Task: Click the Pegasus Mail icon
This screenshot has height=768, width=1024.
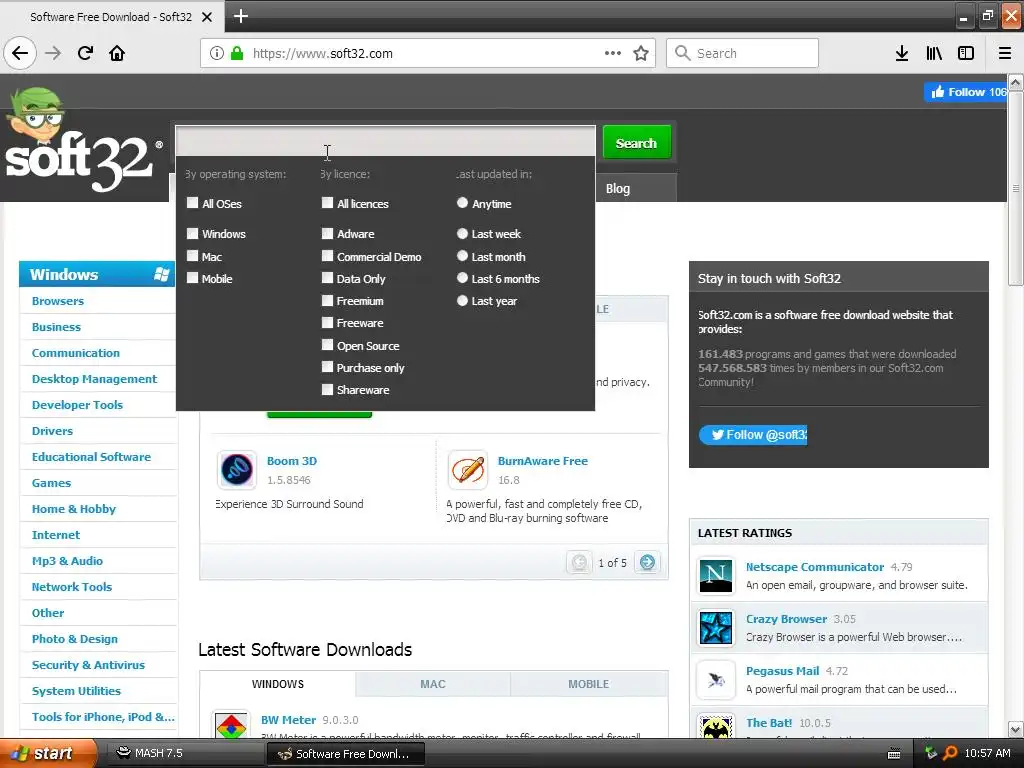Action: (x=716, y=680)
